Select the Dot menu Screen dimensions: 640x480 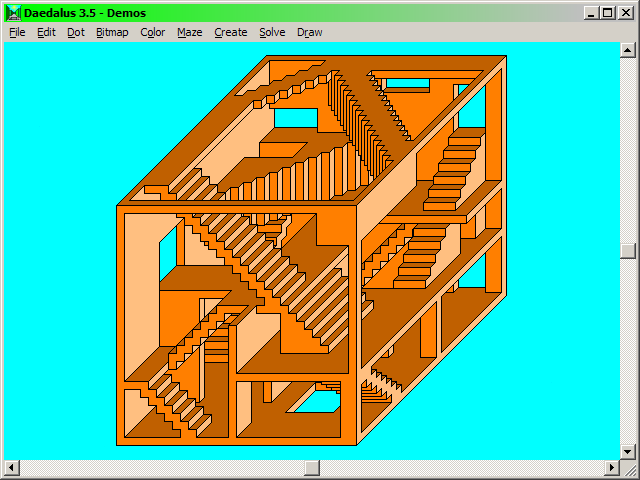[x=76, y=32]
